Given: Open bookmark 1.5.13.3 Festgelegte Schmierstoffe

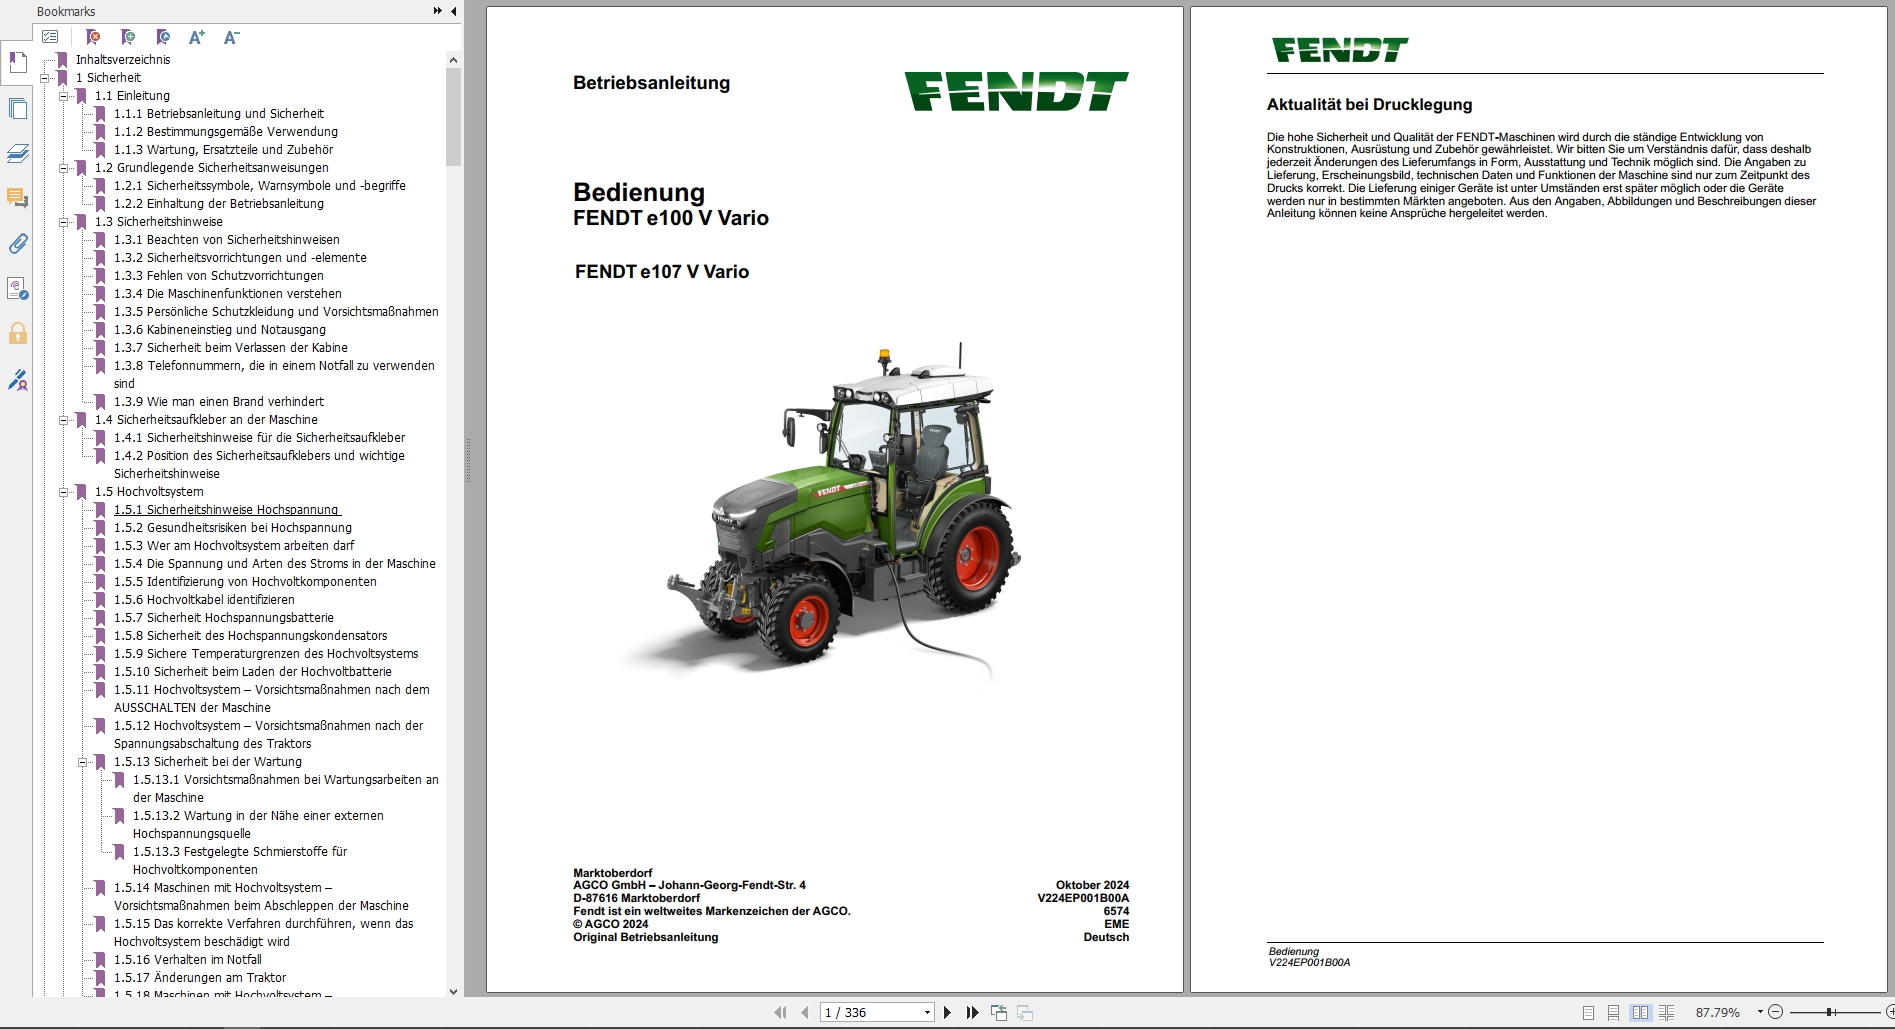Looking at the screenshot, I should (240, 861).
